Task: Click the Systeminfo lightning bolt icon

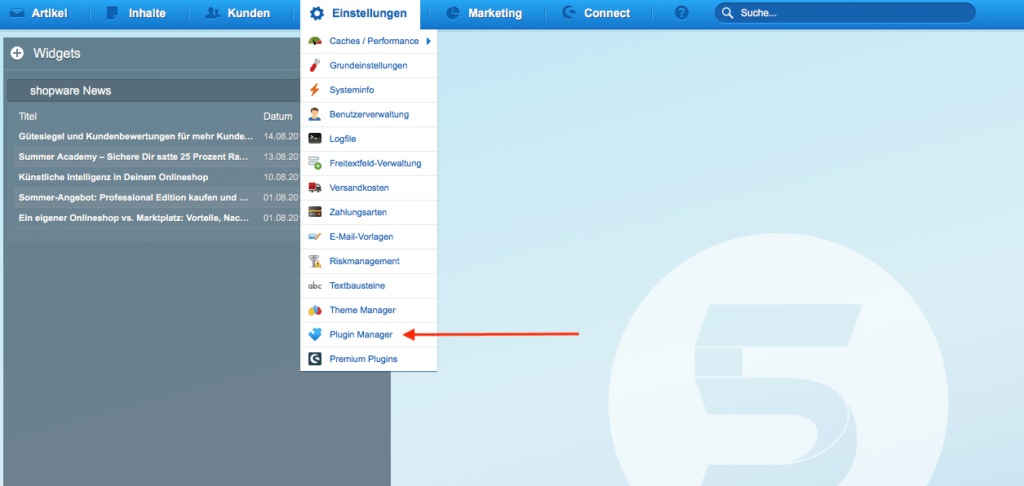Action: [x=315, y=90]
